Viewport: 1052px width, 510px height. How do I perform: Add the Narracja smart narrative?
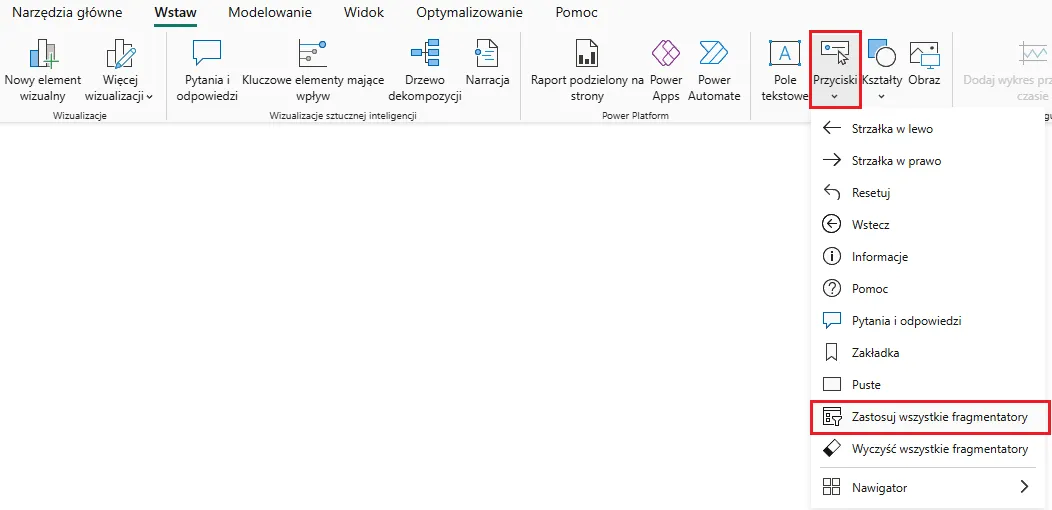(x=487, y=55)
